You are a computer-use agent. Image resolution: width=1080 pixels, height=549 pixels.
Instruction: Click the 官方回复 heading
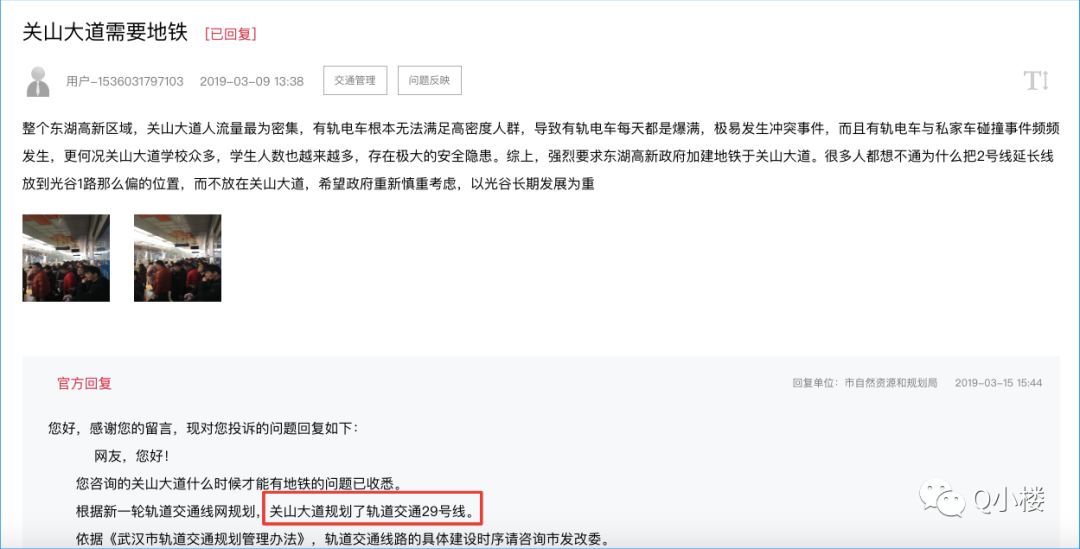84,384
